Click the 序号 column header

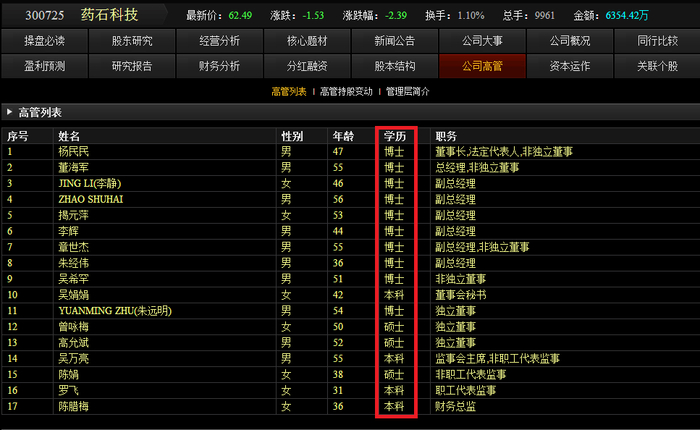pyautogui.click(x=18, y=136)
